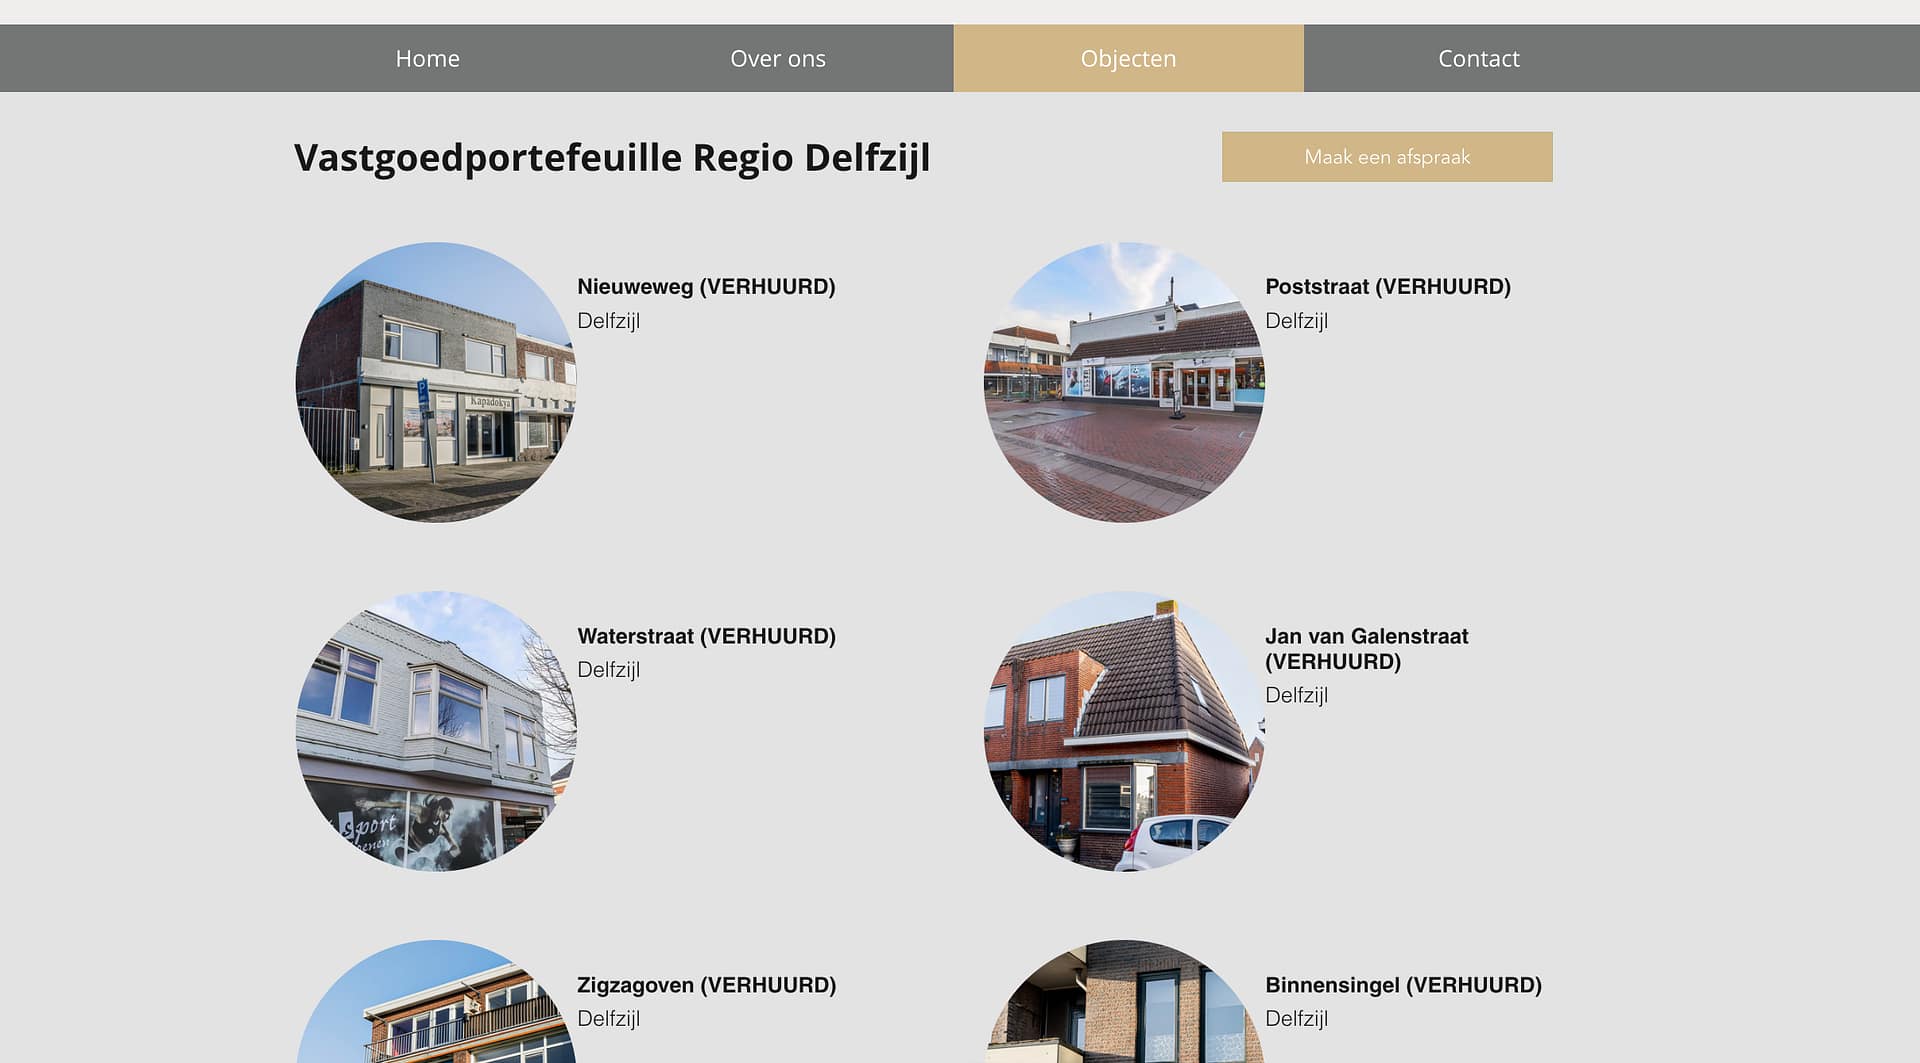The image size is (1920, 1063).
Task: Select the Binnensingel (VERHUURD) title
Action: point(1403,985)
